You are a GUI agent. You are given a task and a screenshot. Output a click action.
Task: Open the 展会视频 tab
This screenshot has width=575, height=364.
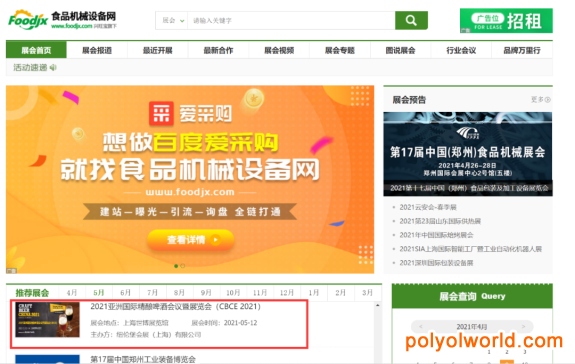coord(279,50)
